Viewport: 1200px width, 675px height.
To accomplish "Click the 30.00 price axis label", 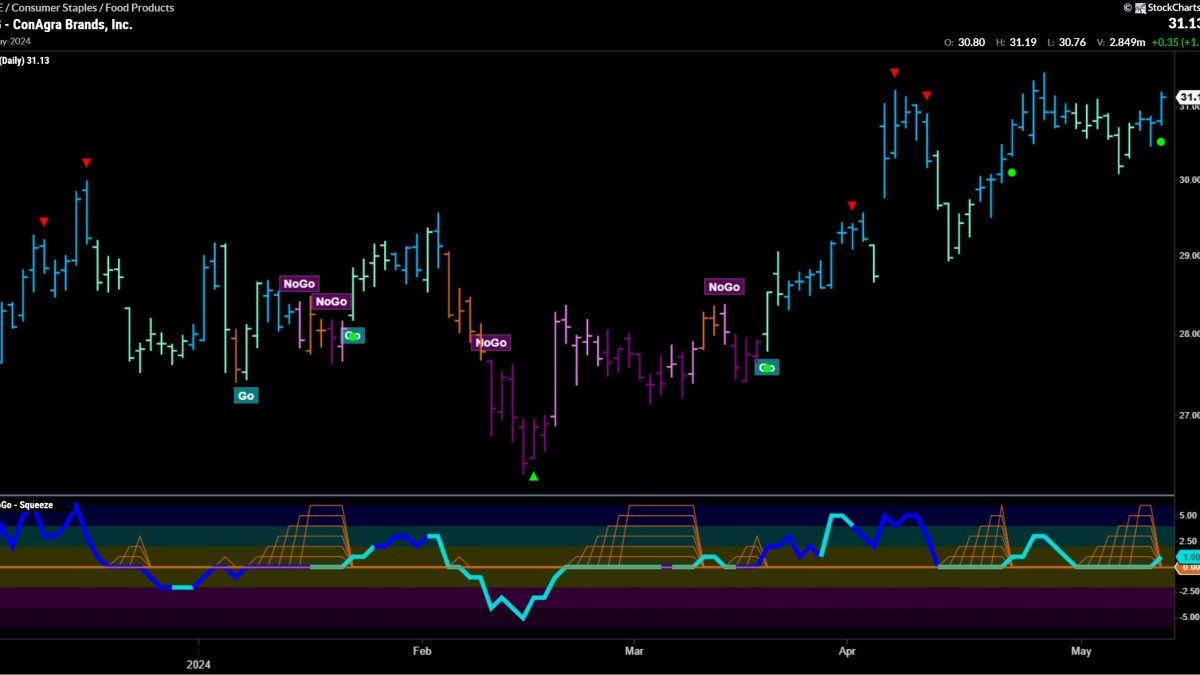I will pos(1189,180).
